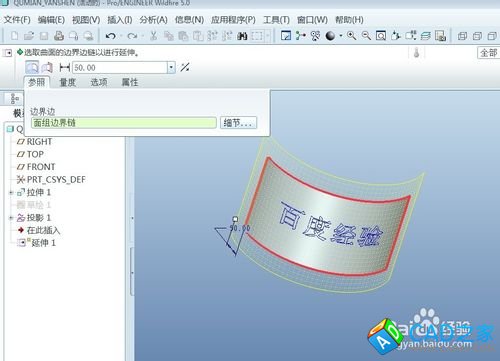Open the 编辑(E) menu
The height and width of the screenshot is (361, 500).
[x=51, y=20]
